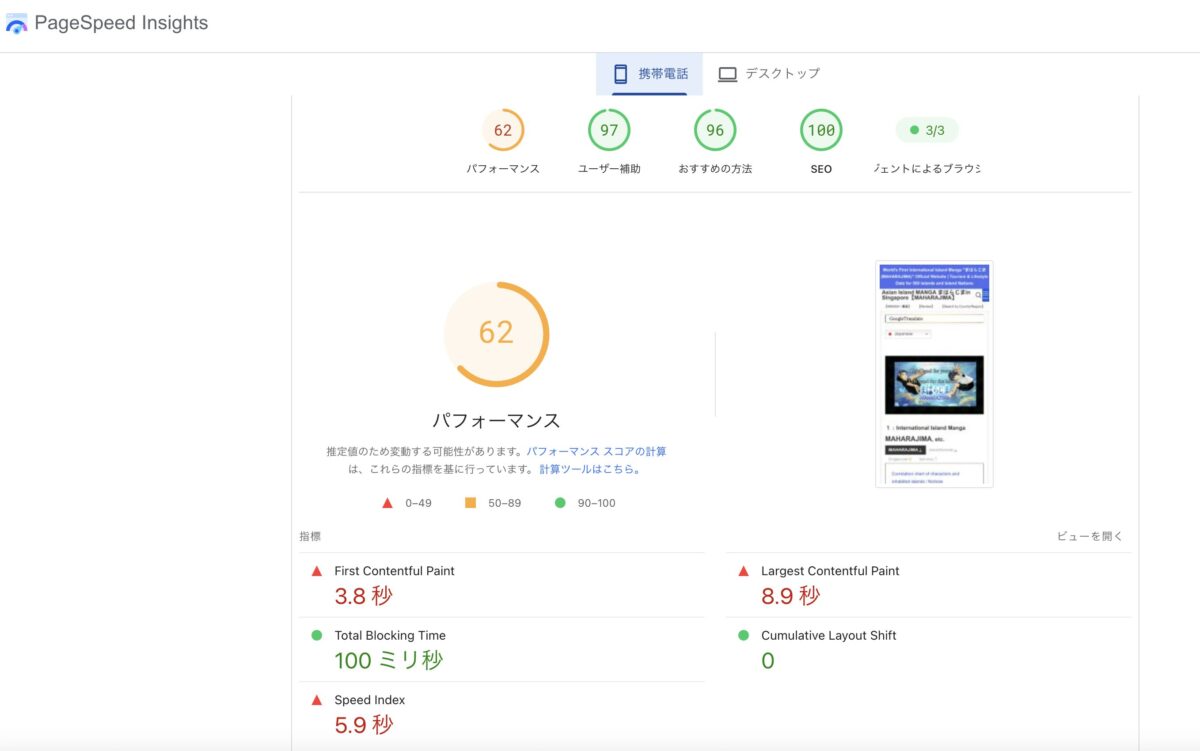Click the PageSpeed Insights logo icon
1200x751 pixels.
pos(17,23)
